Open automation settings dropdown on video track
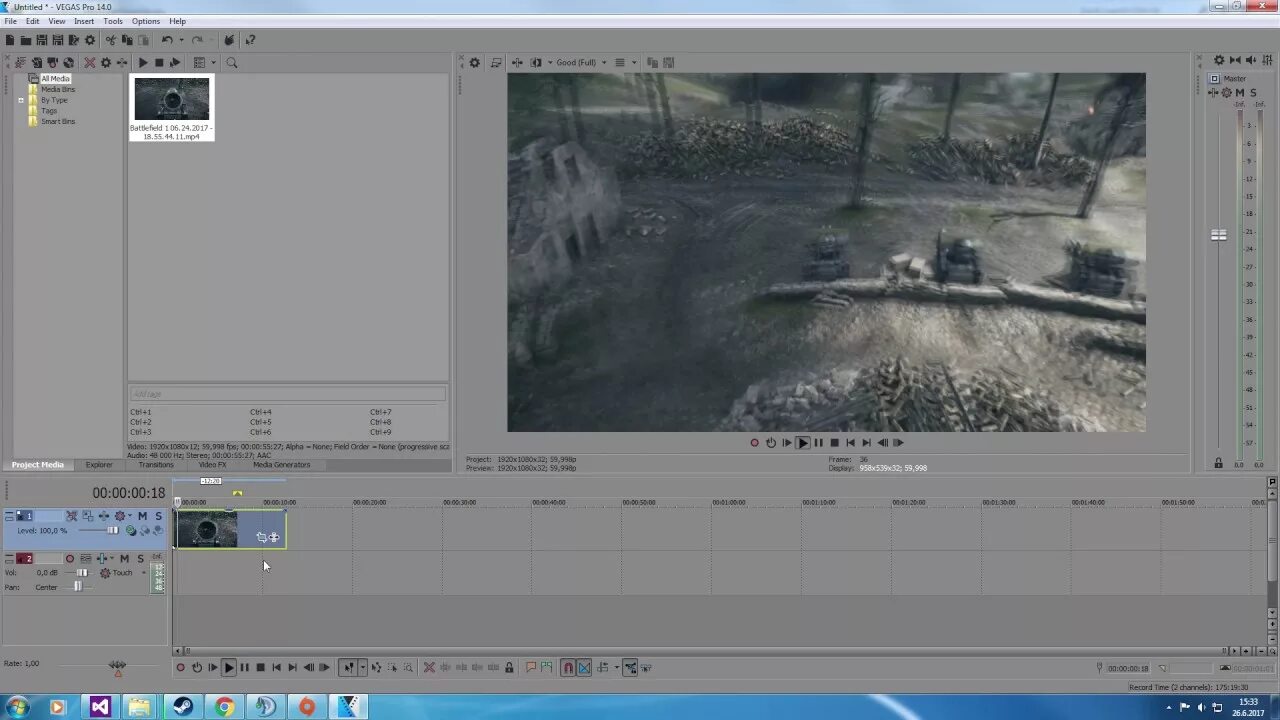 (130, 515)
